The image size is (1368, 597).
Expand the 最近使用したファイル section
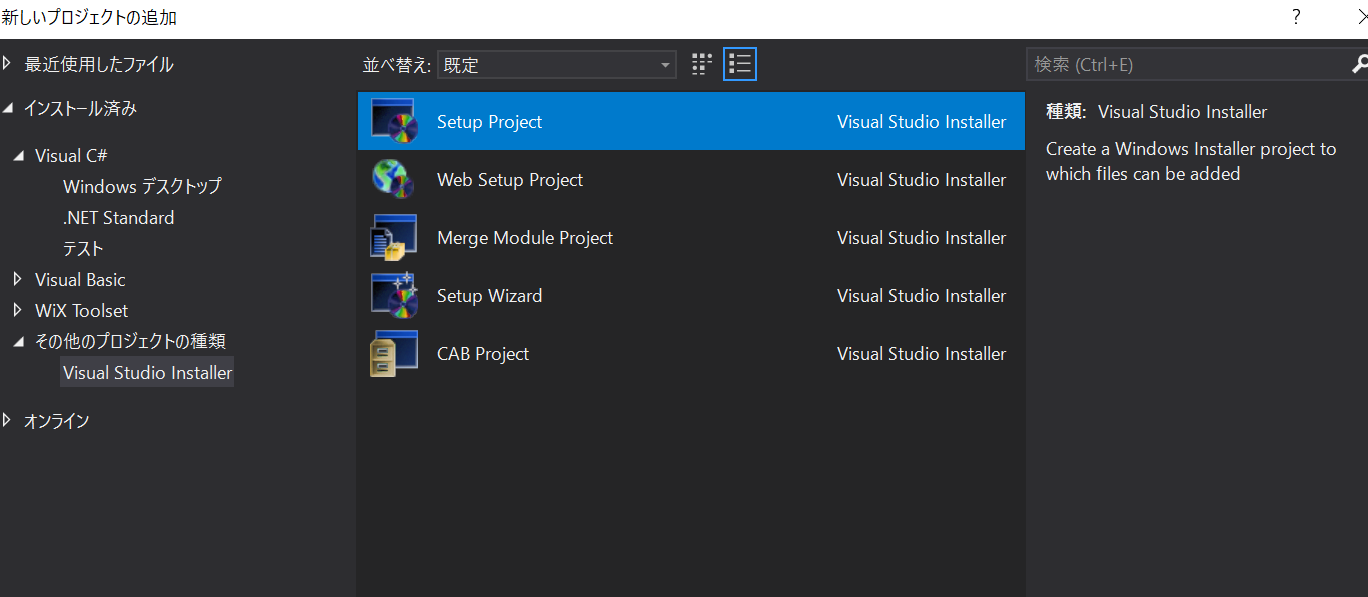(8, 64)
